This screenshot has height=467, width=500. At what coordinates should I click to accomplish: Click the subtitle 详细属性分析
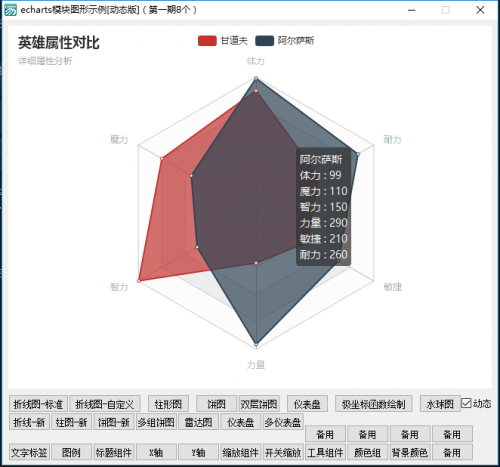coord(45,61)
